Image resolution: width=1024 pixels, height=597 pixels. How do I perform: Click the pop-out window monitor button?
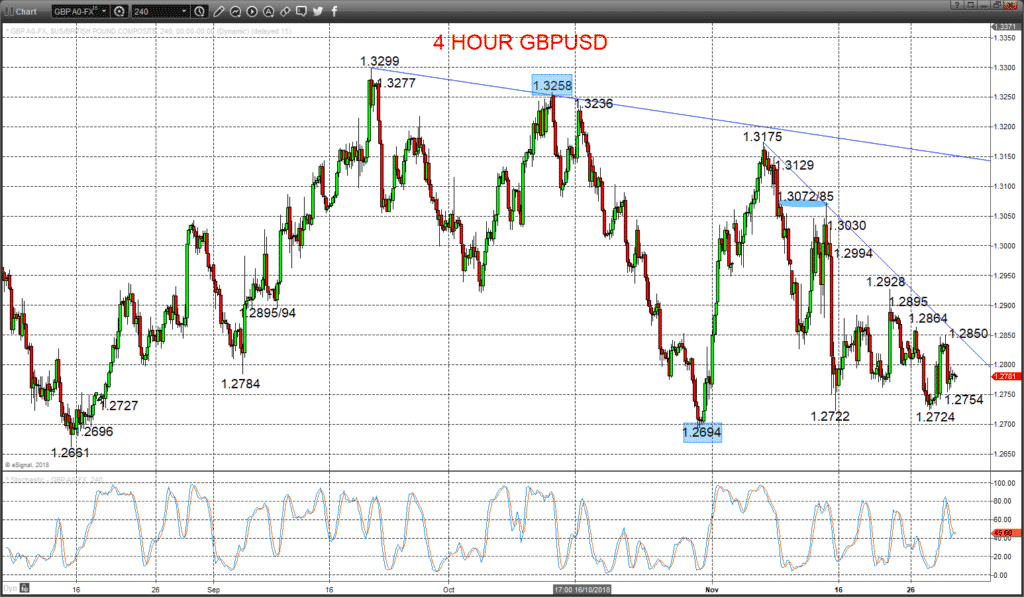970,5
